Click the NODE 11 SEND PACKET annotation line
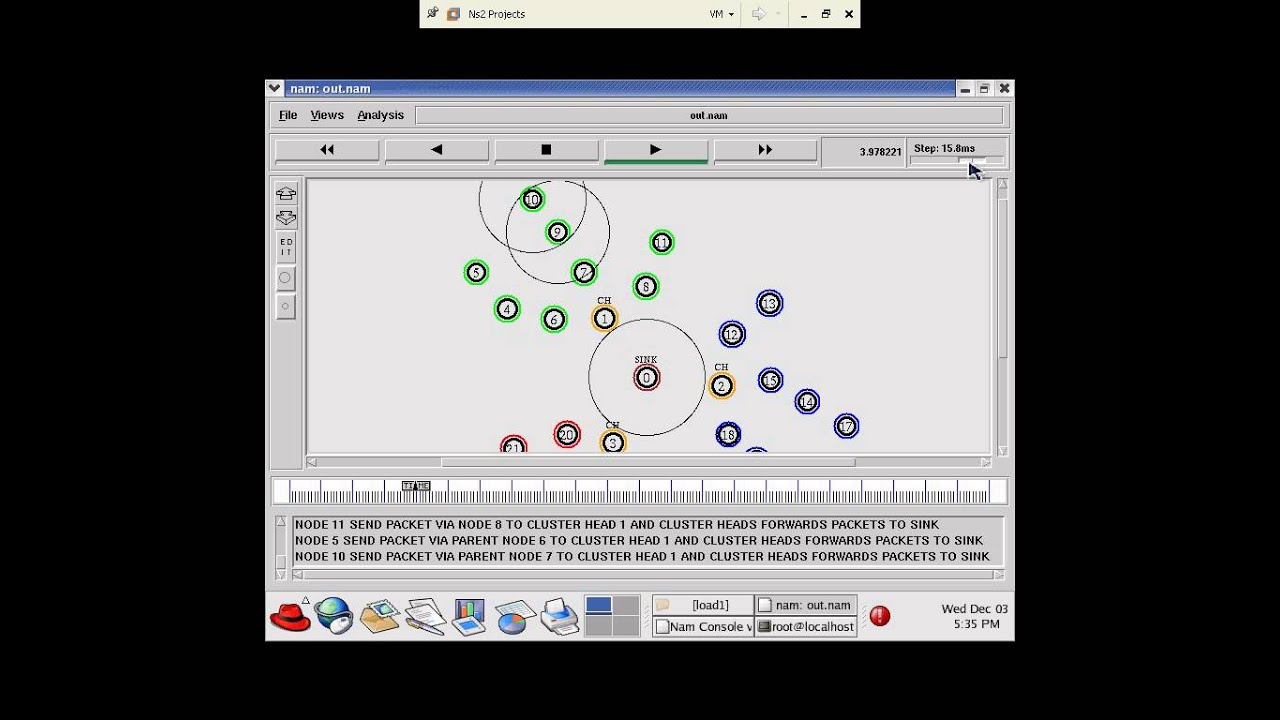The width and height of the screenshot is (1280, 720). (617, 524)
